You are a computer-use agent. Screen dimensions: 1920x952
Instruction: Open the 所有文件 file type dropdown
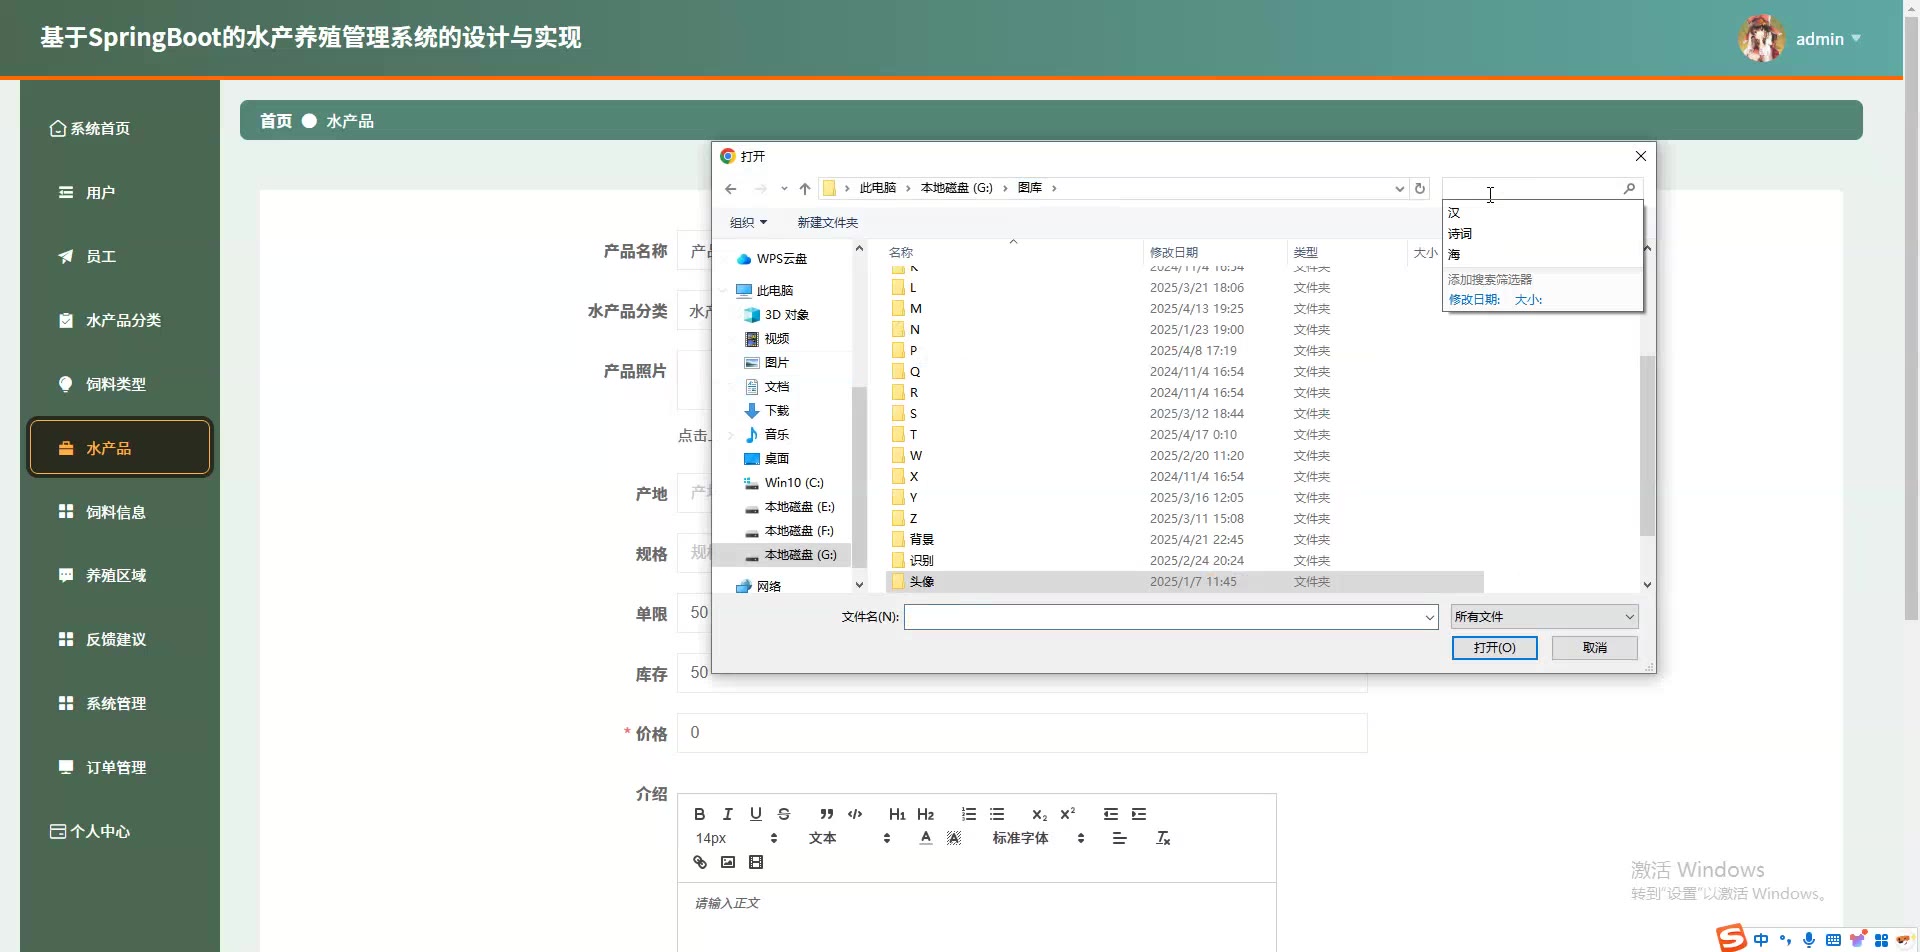click(x=1544, y=617)
